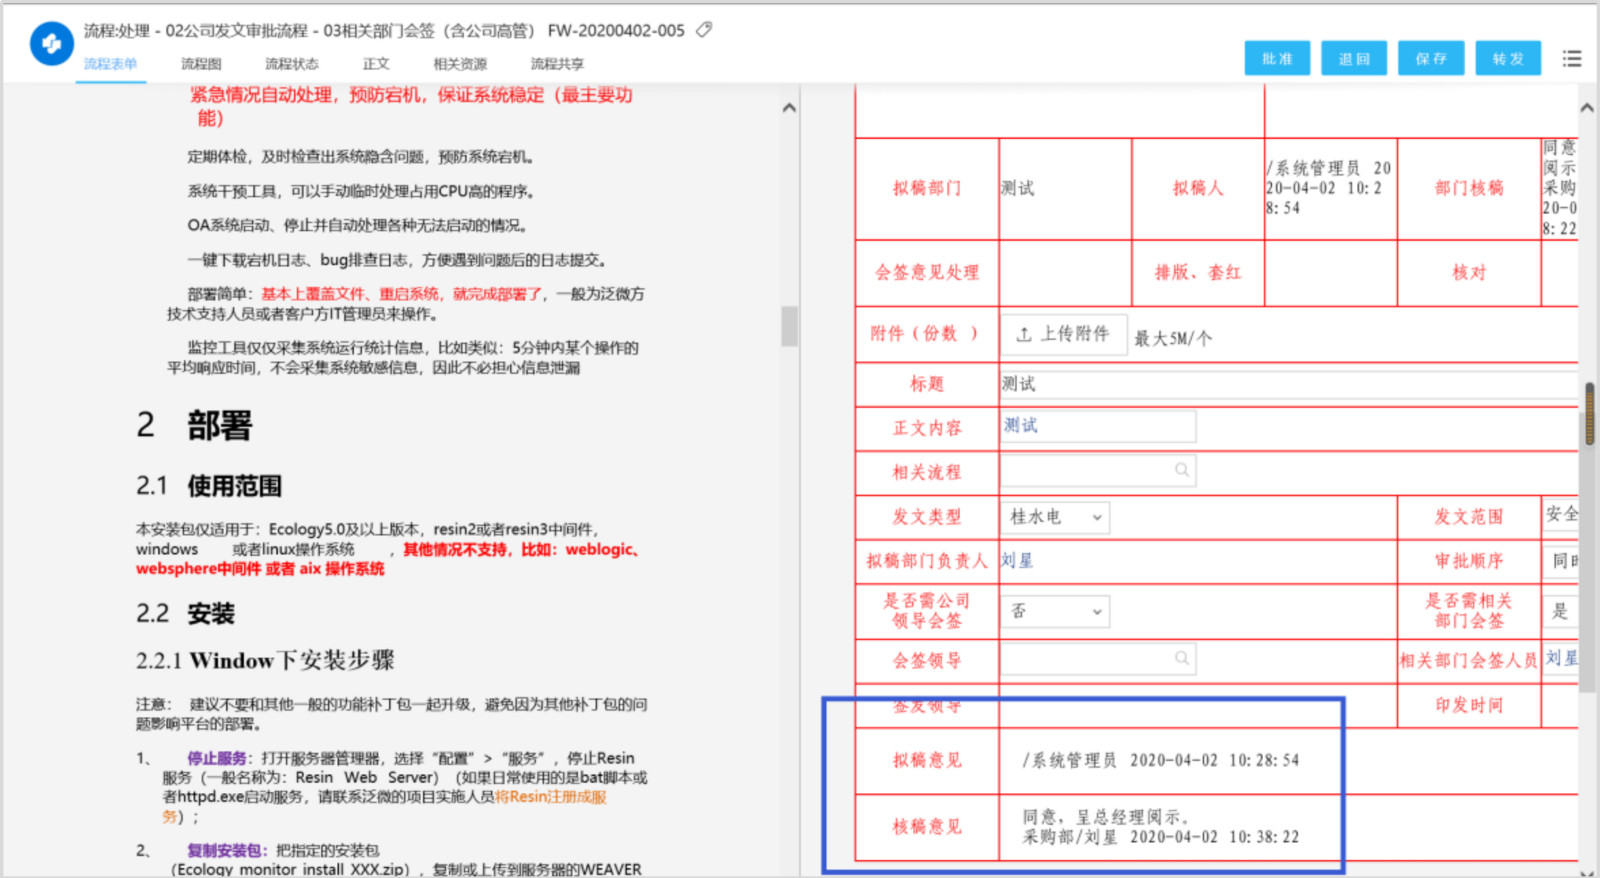Viewport: 1600px width, 878px height.
Task: Click the 转发 button
Action: (1508, 58)
